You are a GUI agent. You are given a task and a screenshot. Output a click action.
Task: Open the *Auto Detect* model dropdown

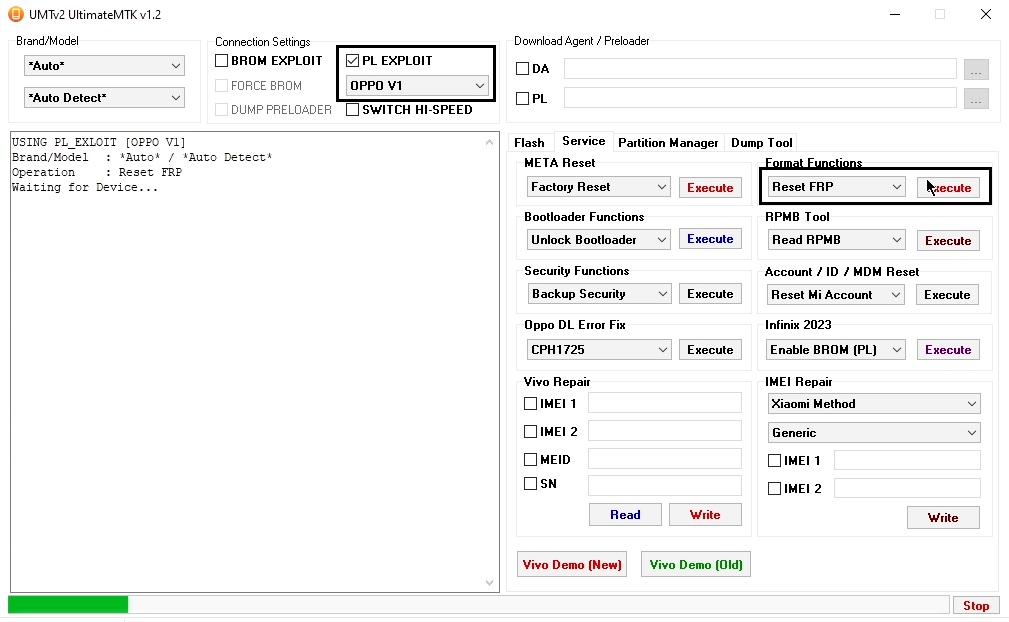pos(104,98)
